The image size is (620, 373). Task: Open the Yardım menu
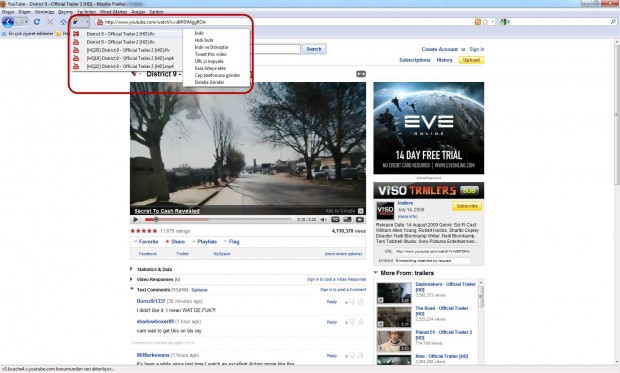[x=157, y=12]
